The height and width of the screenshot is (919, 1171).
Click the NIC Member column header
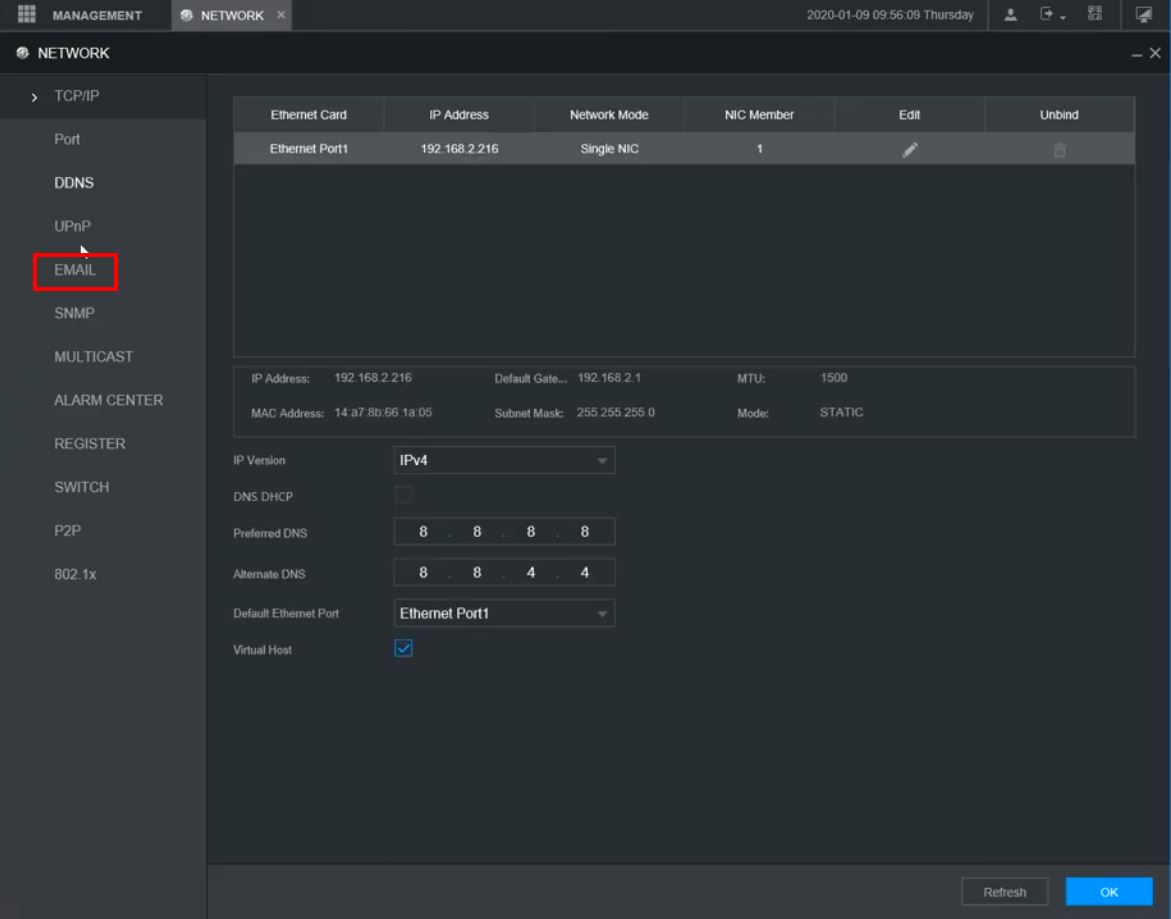pos(759,115)
